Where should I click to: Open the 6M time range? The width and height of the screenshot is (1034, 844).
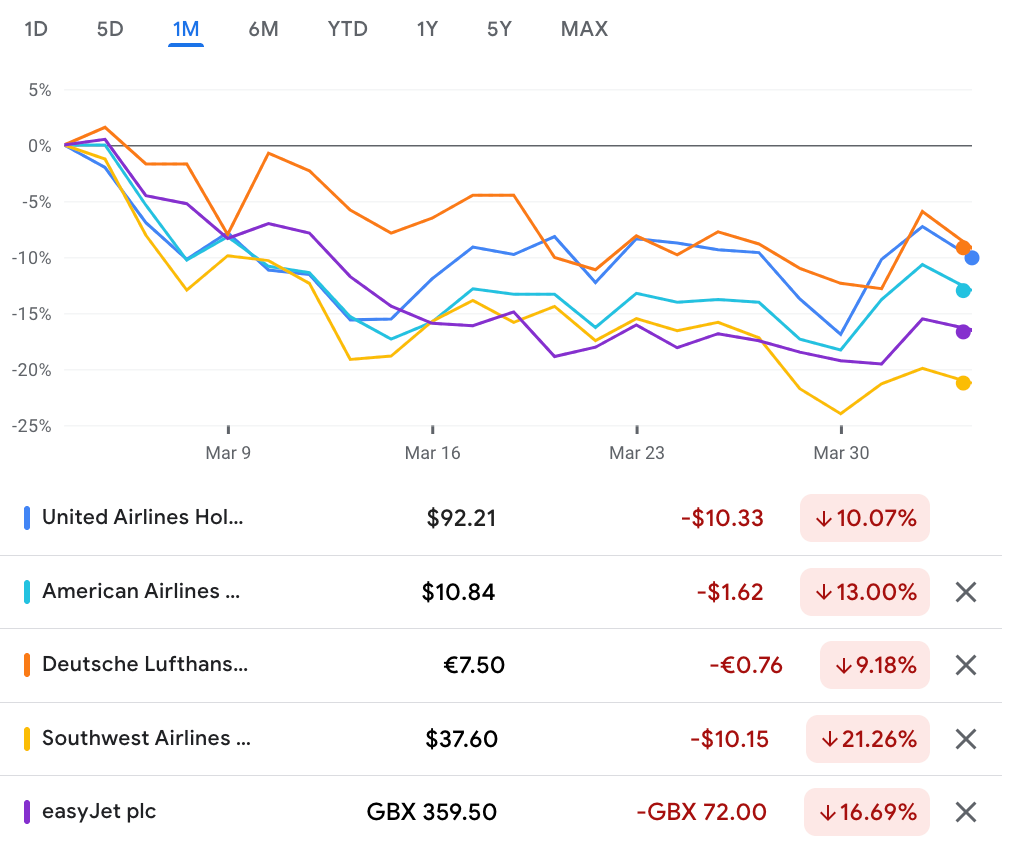click(x=263, y=29)
